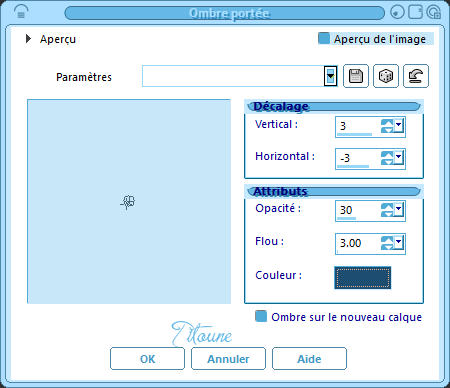Image resolution: width=450 pixels, height=388 pixels.
Task: Open the Flou value dropdown arrow
Action: [399, 242]
